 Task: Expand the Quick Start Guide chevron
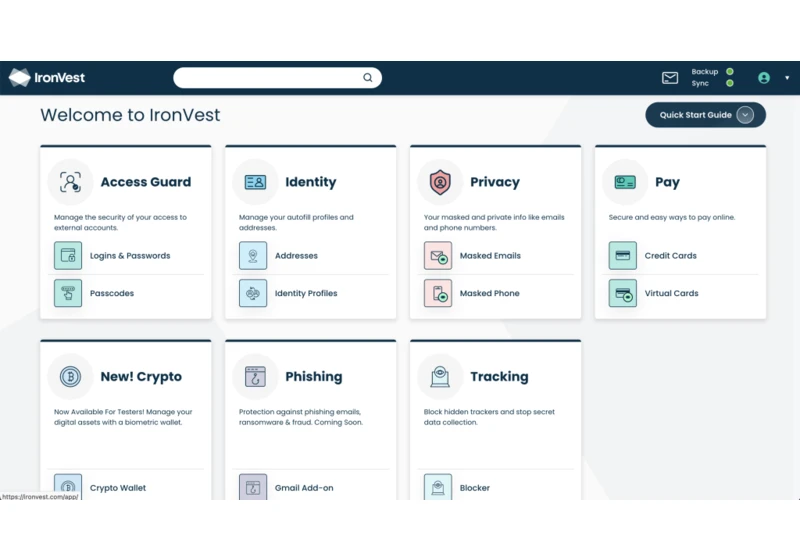click(745, 115)
